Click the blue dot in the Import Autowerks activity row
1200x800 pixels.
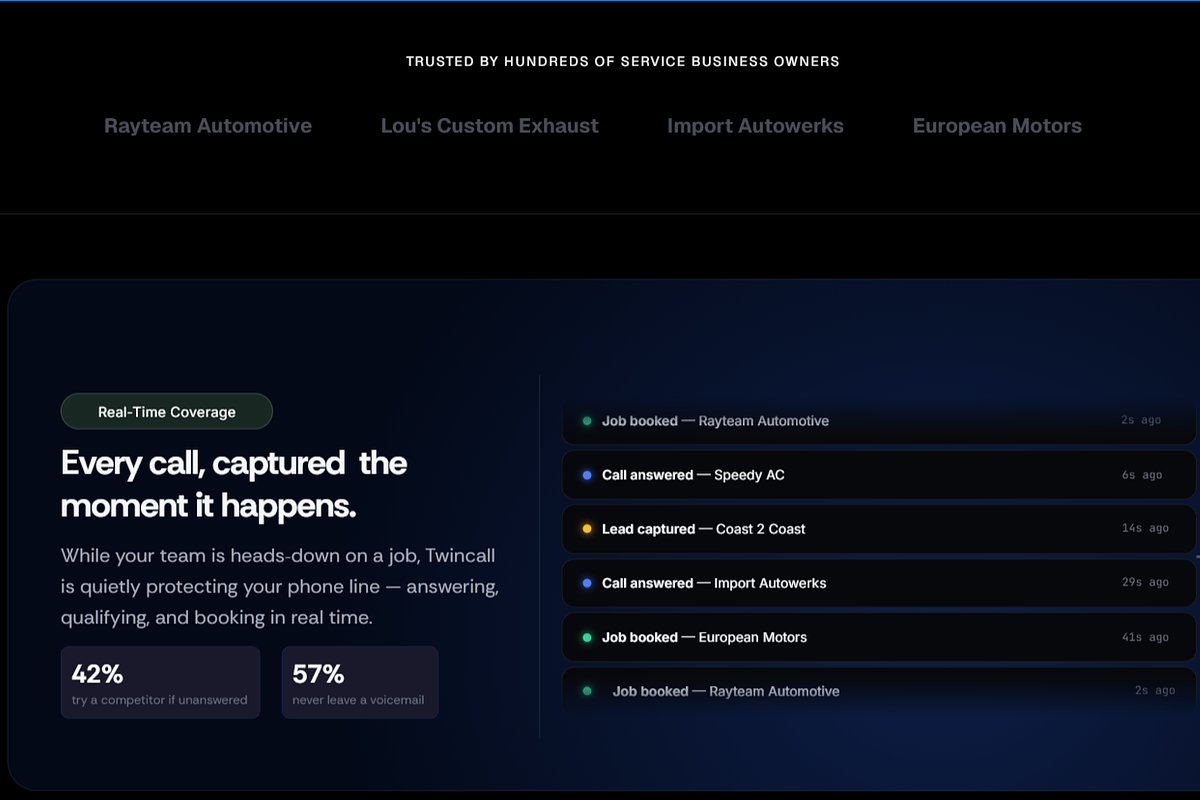(587, 583)
